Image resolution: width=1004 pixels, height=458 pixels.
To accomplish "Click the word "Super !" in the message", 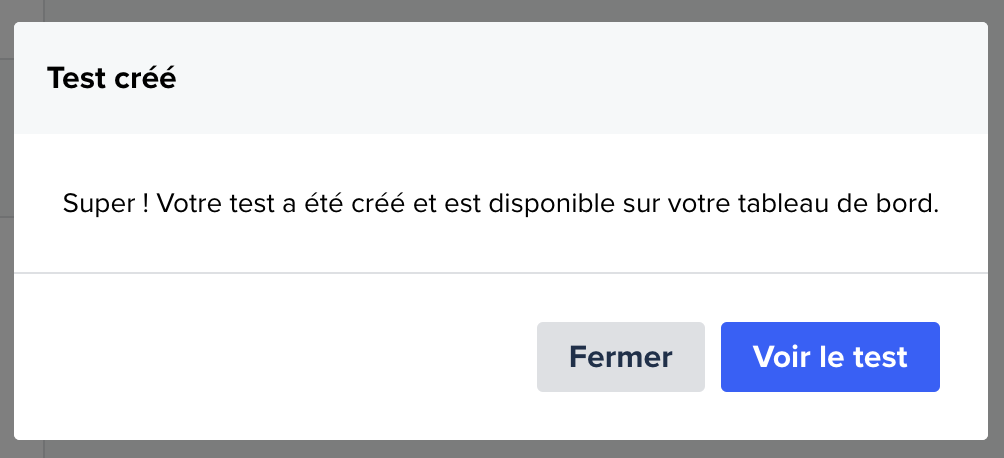I will tap(105, 204).
